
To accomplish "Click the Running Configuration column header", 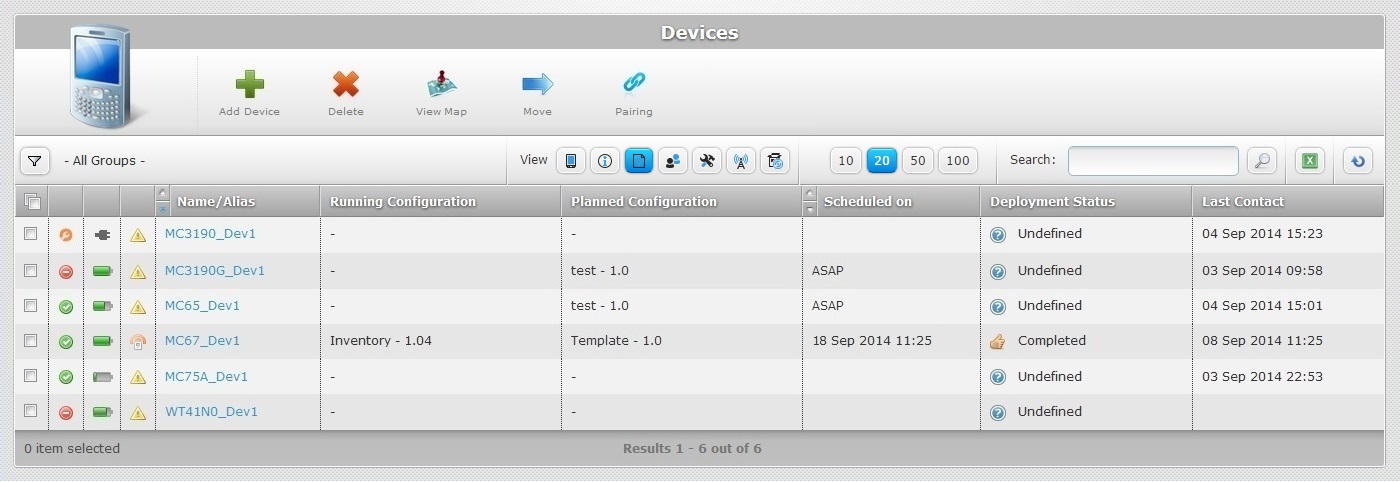I will tap(403, 202).
